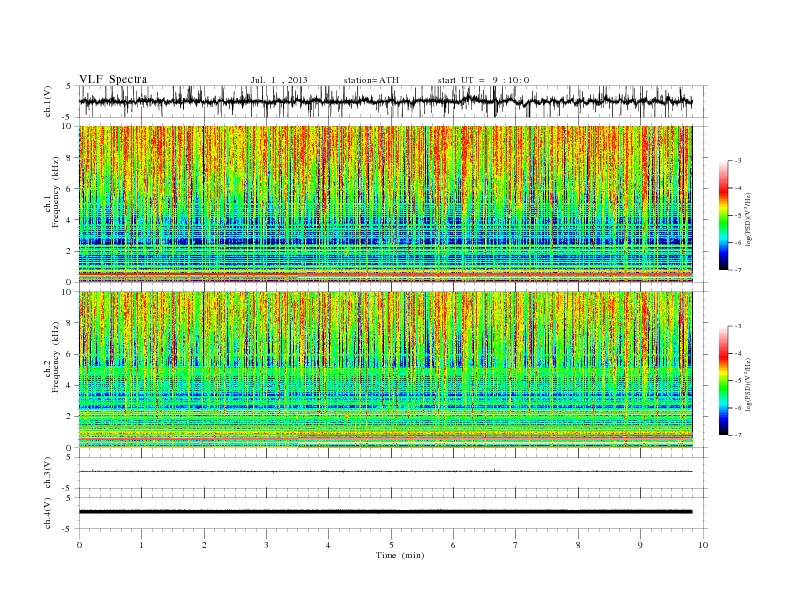Click the 7 minute tick label on time axis

(x=516, y=545)
